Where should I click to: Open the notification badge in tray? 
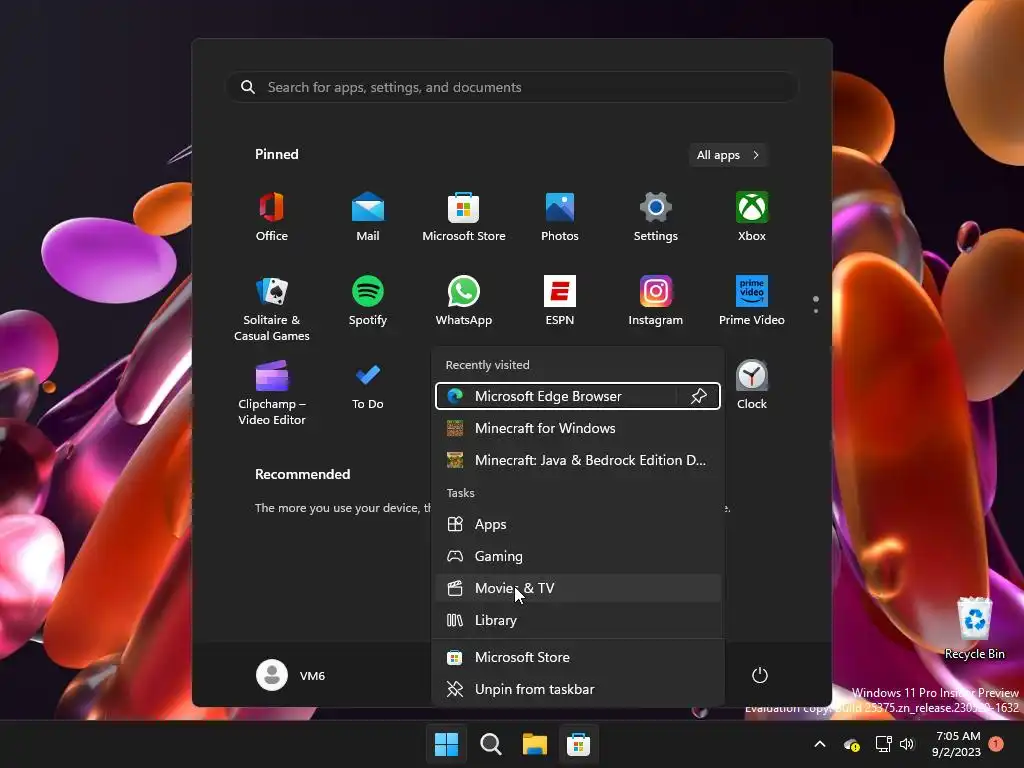point(996,743)
